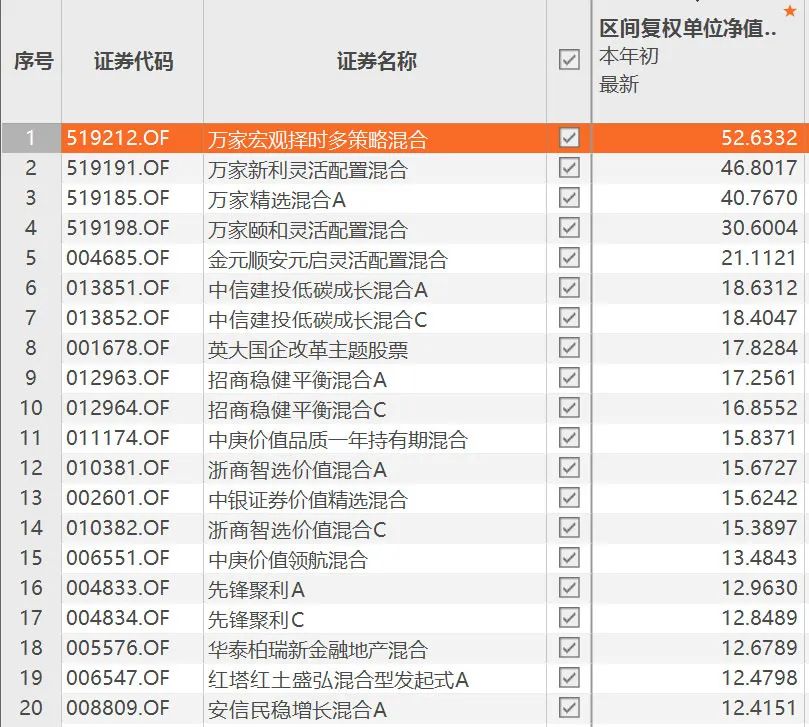809x727 pixels.
Task: Sort by 序号 column header
Action: tap(34, 61)
